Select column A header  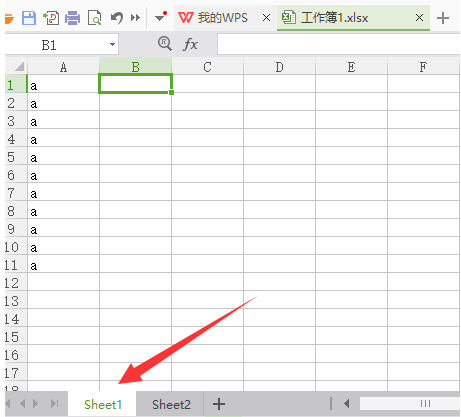63,67
